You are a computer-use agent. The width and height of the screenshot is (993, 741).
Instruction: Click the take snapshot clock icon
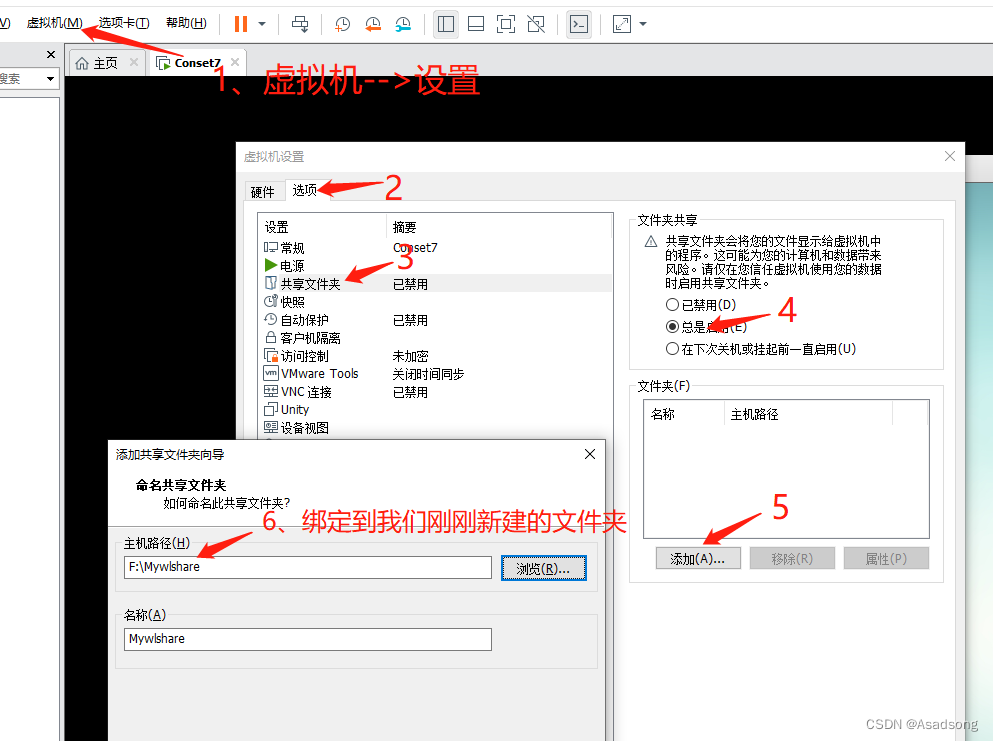(343, 23)
